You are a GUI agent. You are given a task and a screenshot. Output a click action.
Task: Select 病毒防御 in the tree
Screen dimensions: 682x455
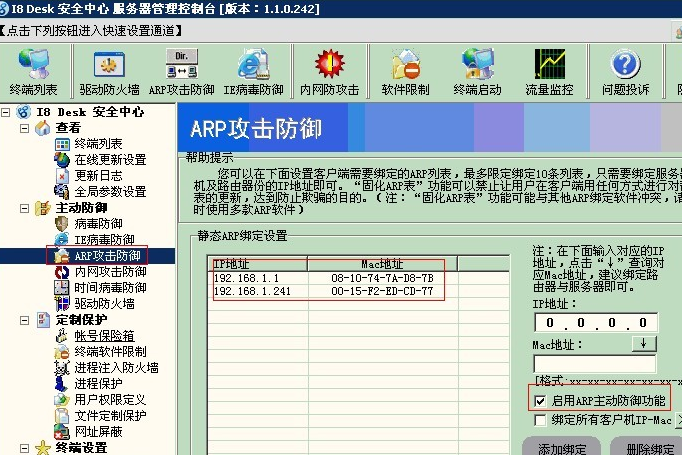[x=98, y=224]
